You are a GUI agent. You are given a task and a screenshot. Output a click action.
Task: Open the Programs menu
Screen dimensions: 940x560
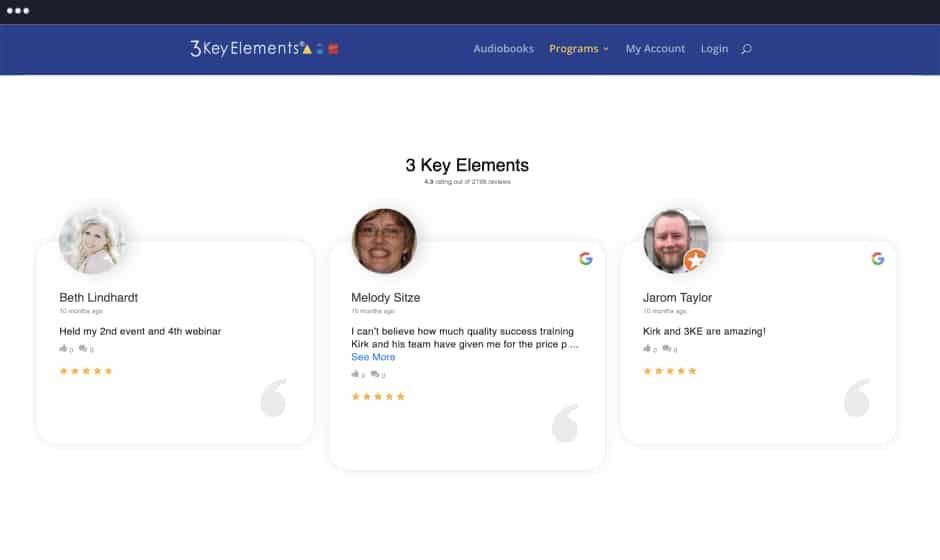(574, 49)
